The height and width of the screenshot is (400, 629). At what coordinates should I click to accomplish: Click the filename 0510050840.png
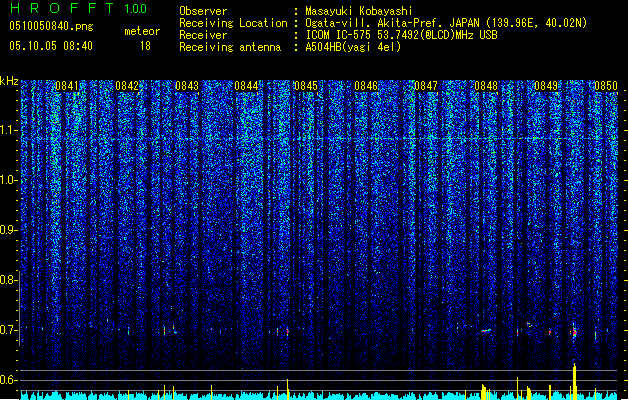(51, 26)
